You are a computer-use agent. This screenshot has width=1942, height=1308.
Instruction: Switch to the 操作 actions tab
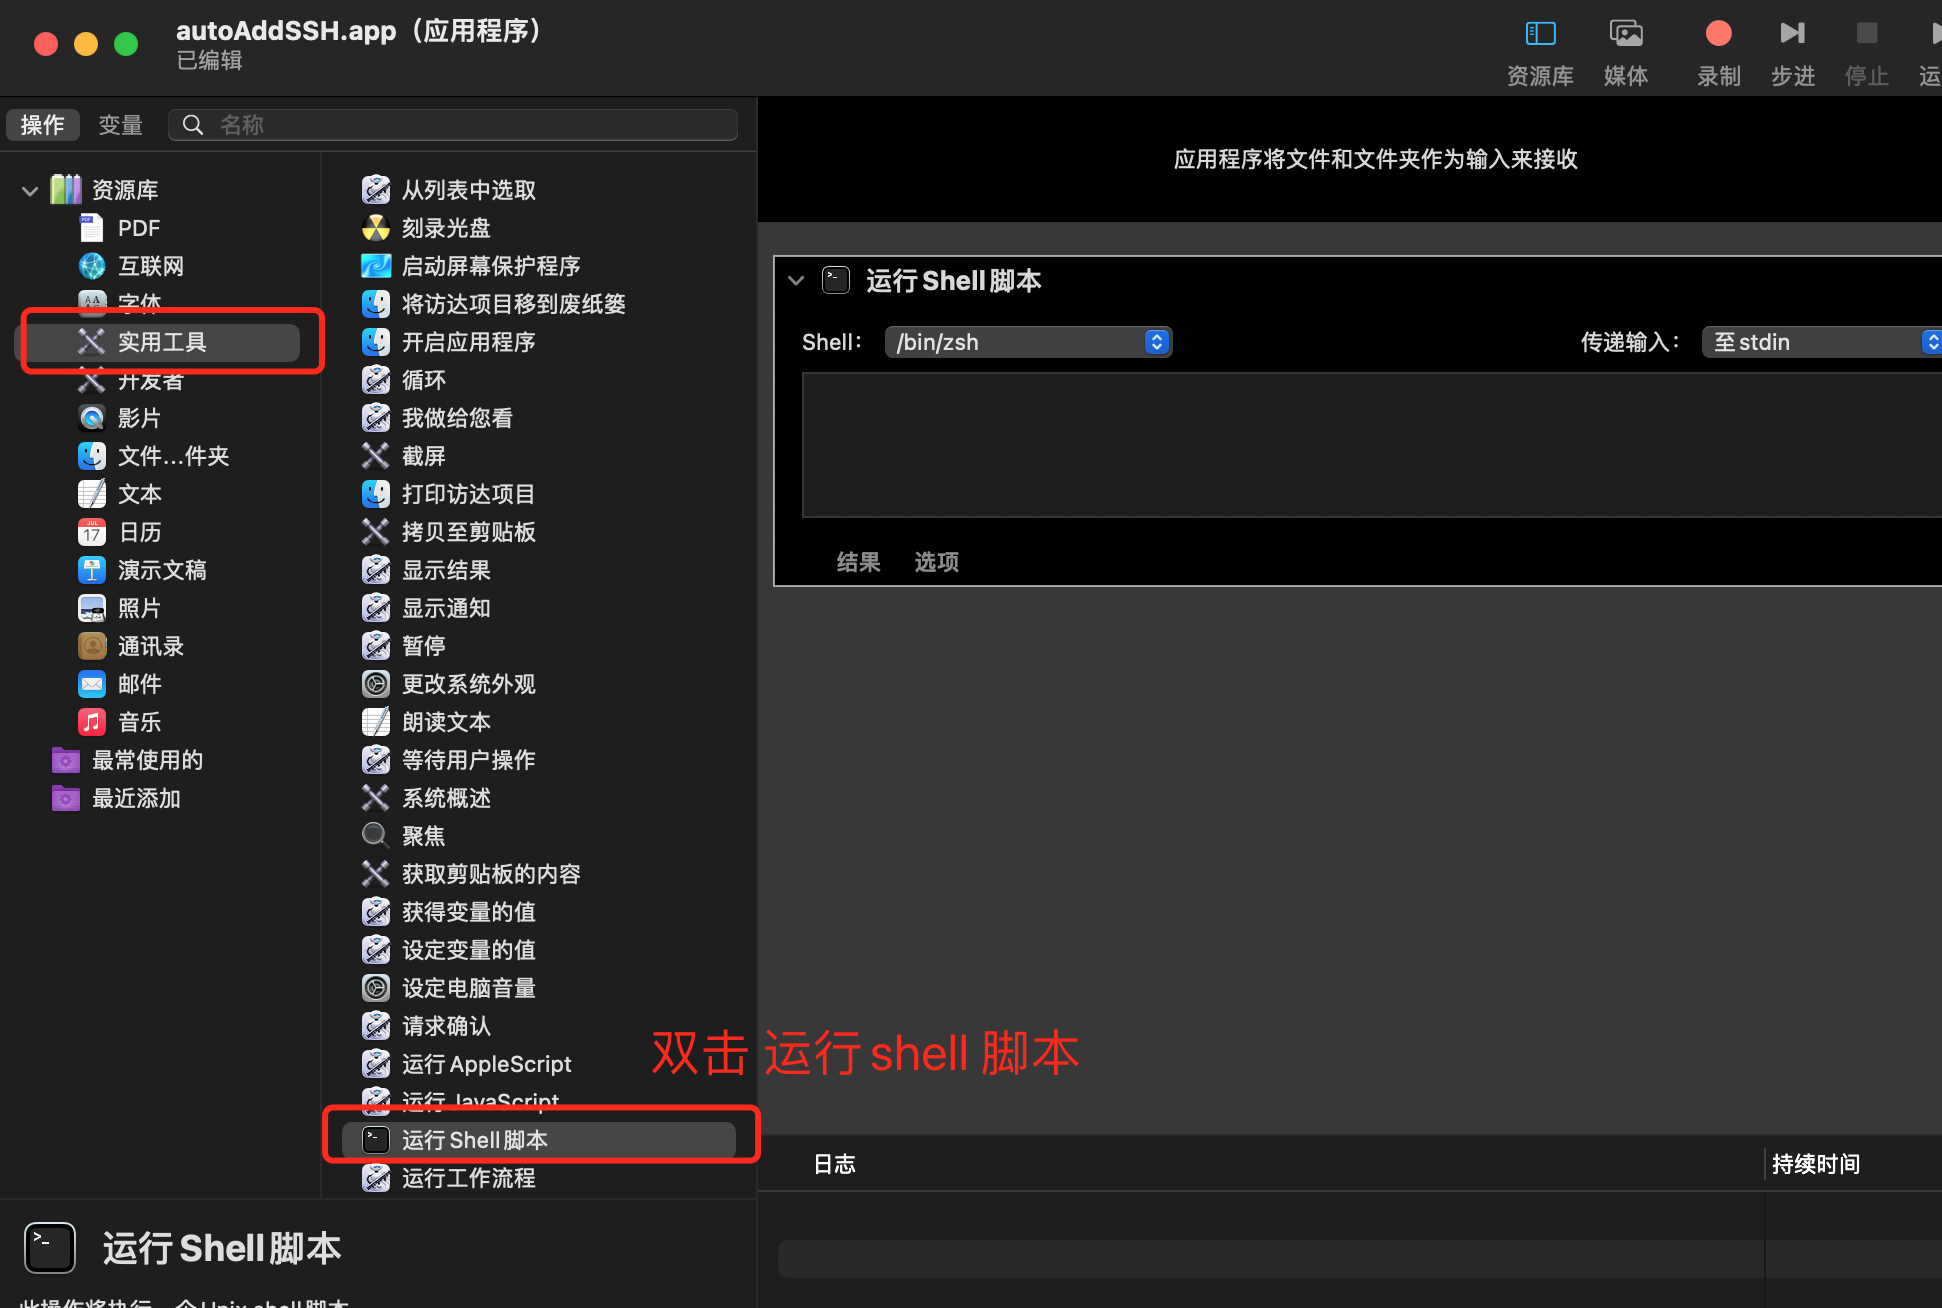pyautogui.click(x=42, y=125)
